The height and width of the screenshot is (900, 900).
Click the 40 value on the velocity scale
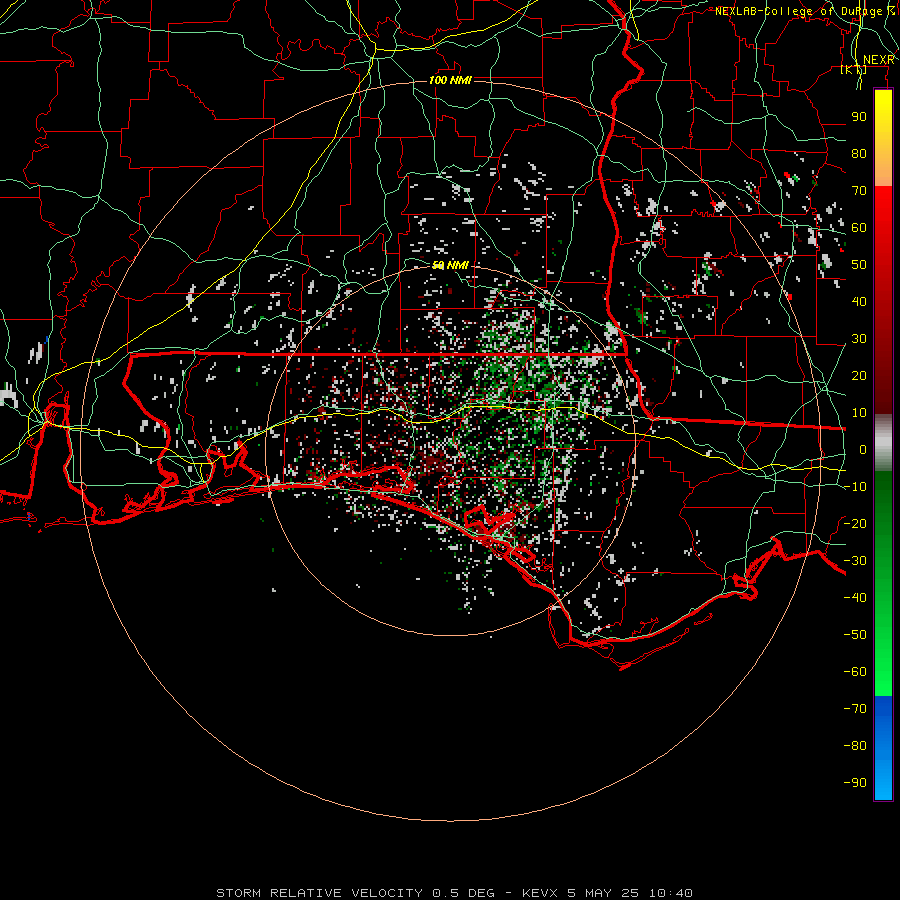[x=859, y=302]
